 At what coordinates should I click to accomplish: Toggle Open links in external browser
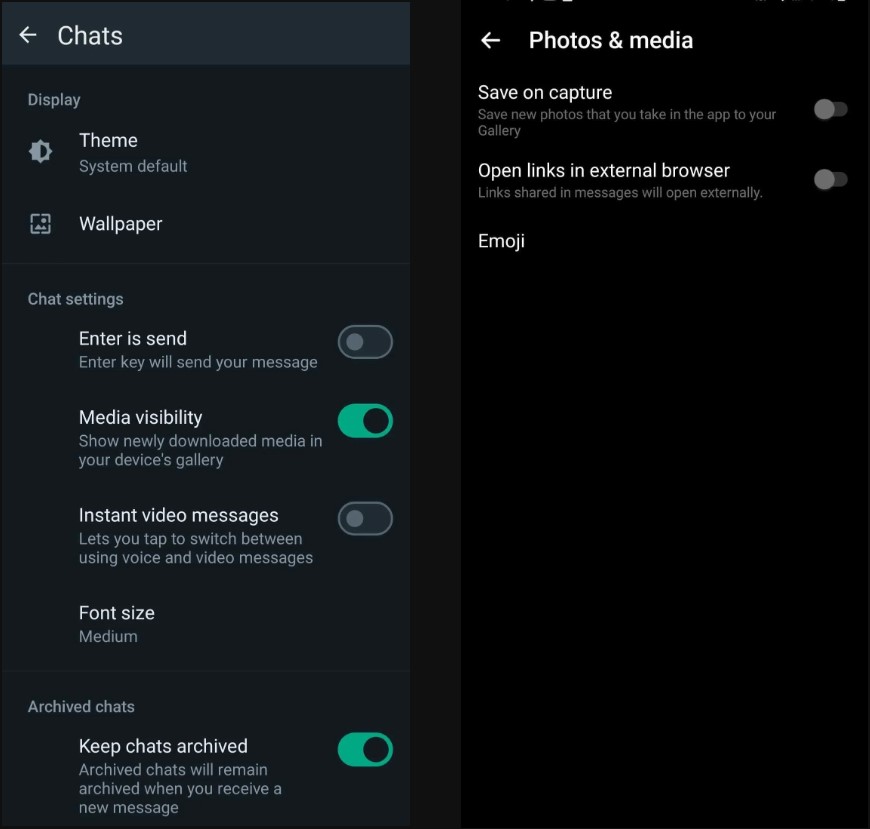click(830, 179)
